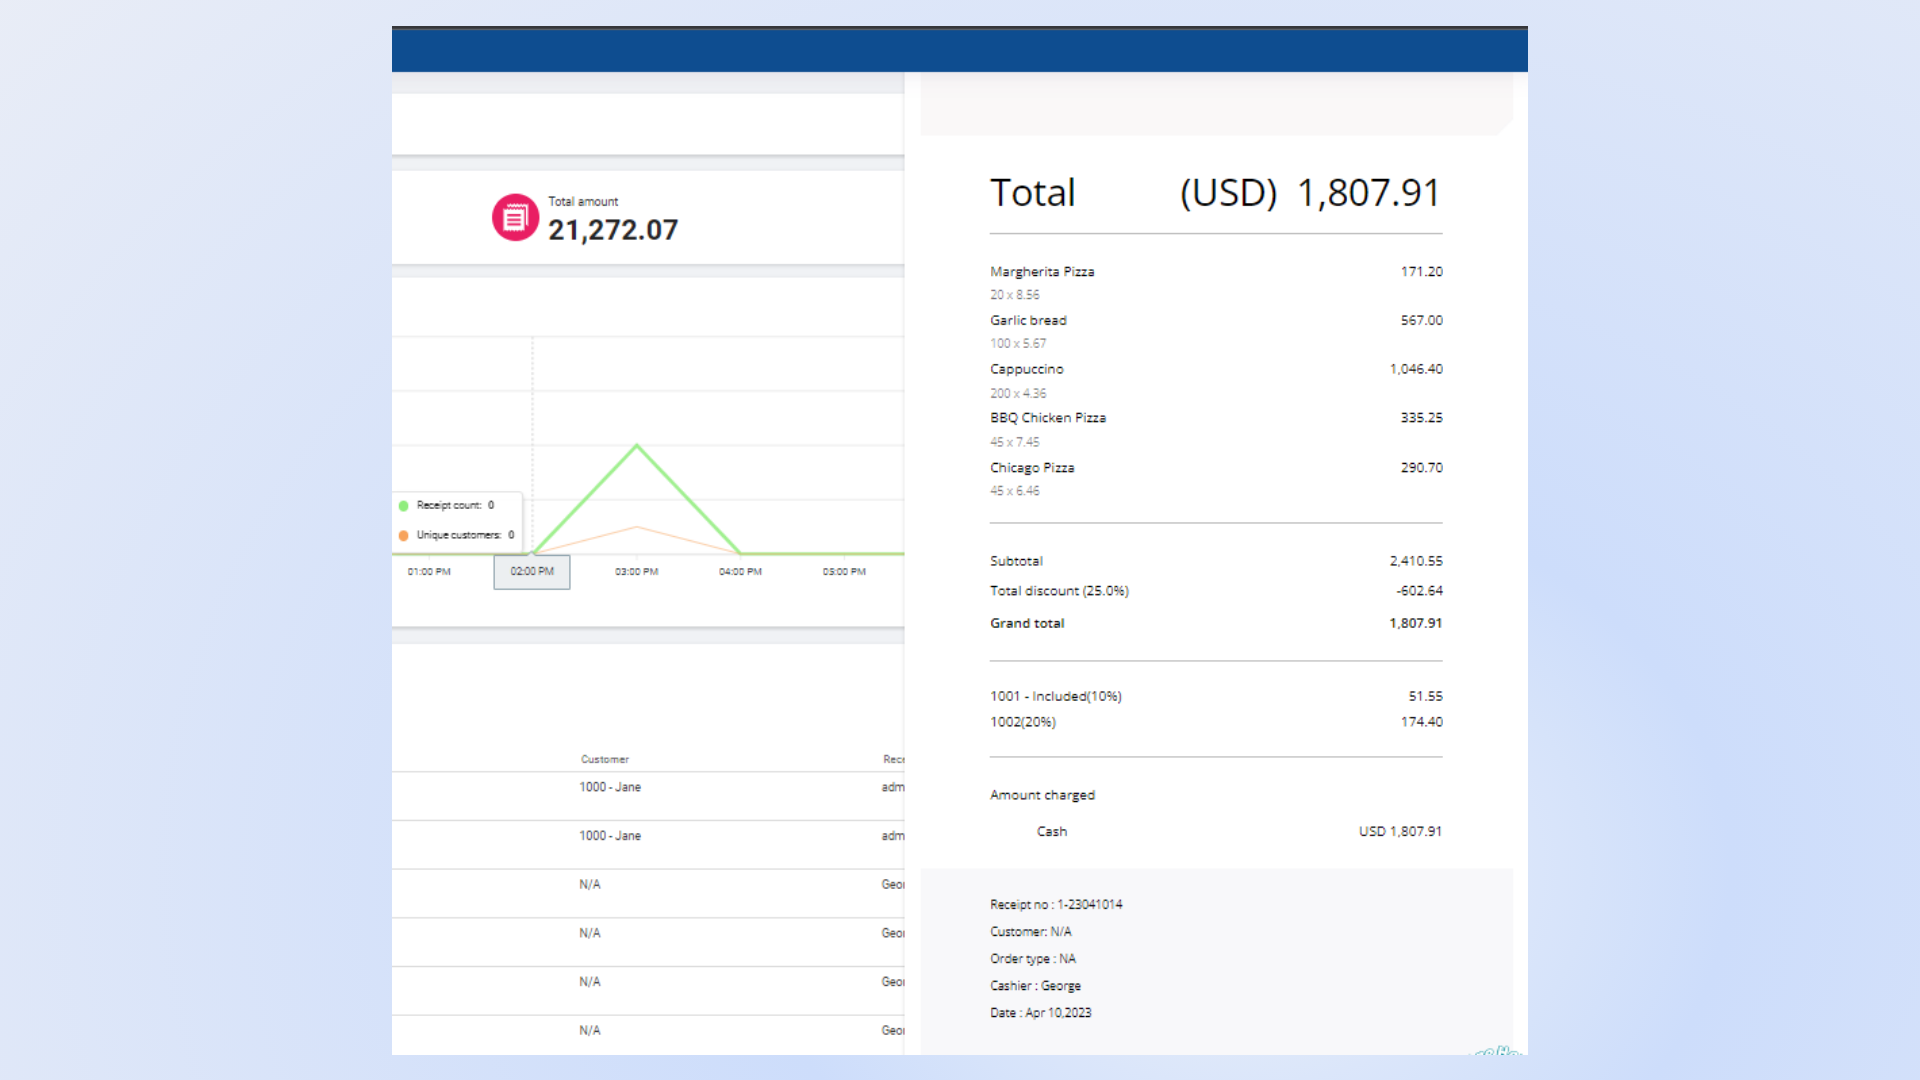This screenshot has width=1920, height=1080.
Task: Click the green line peak on the chart
Action: pos(637,445)
